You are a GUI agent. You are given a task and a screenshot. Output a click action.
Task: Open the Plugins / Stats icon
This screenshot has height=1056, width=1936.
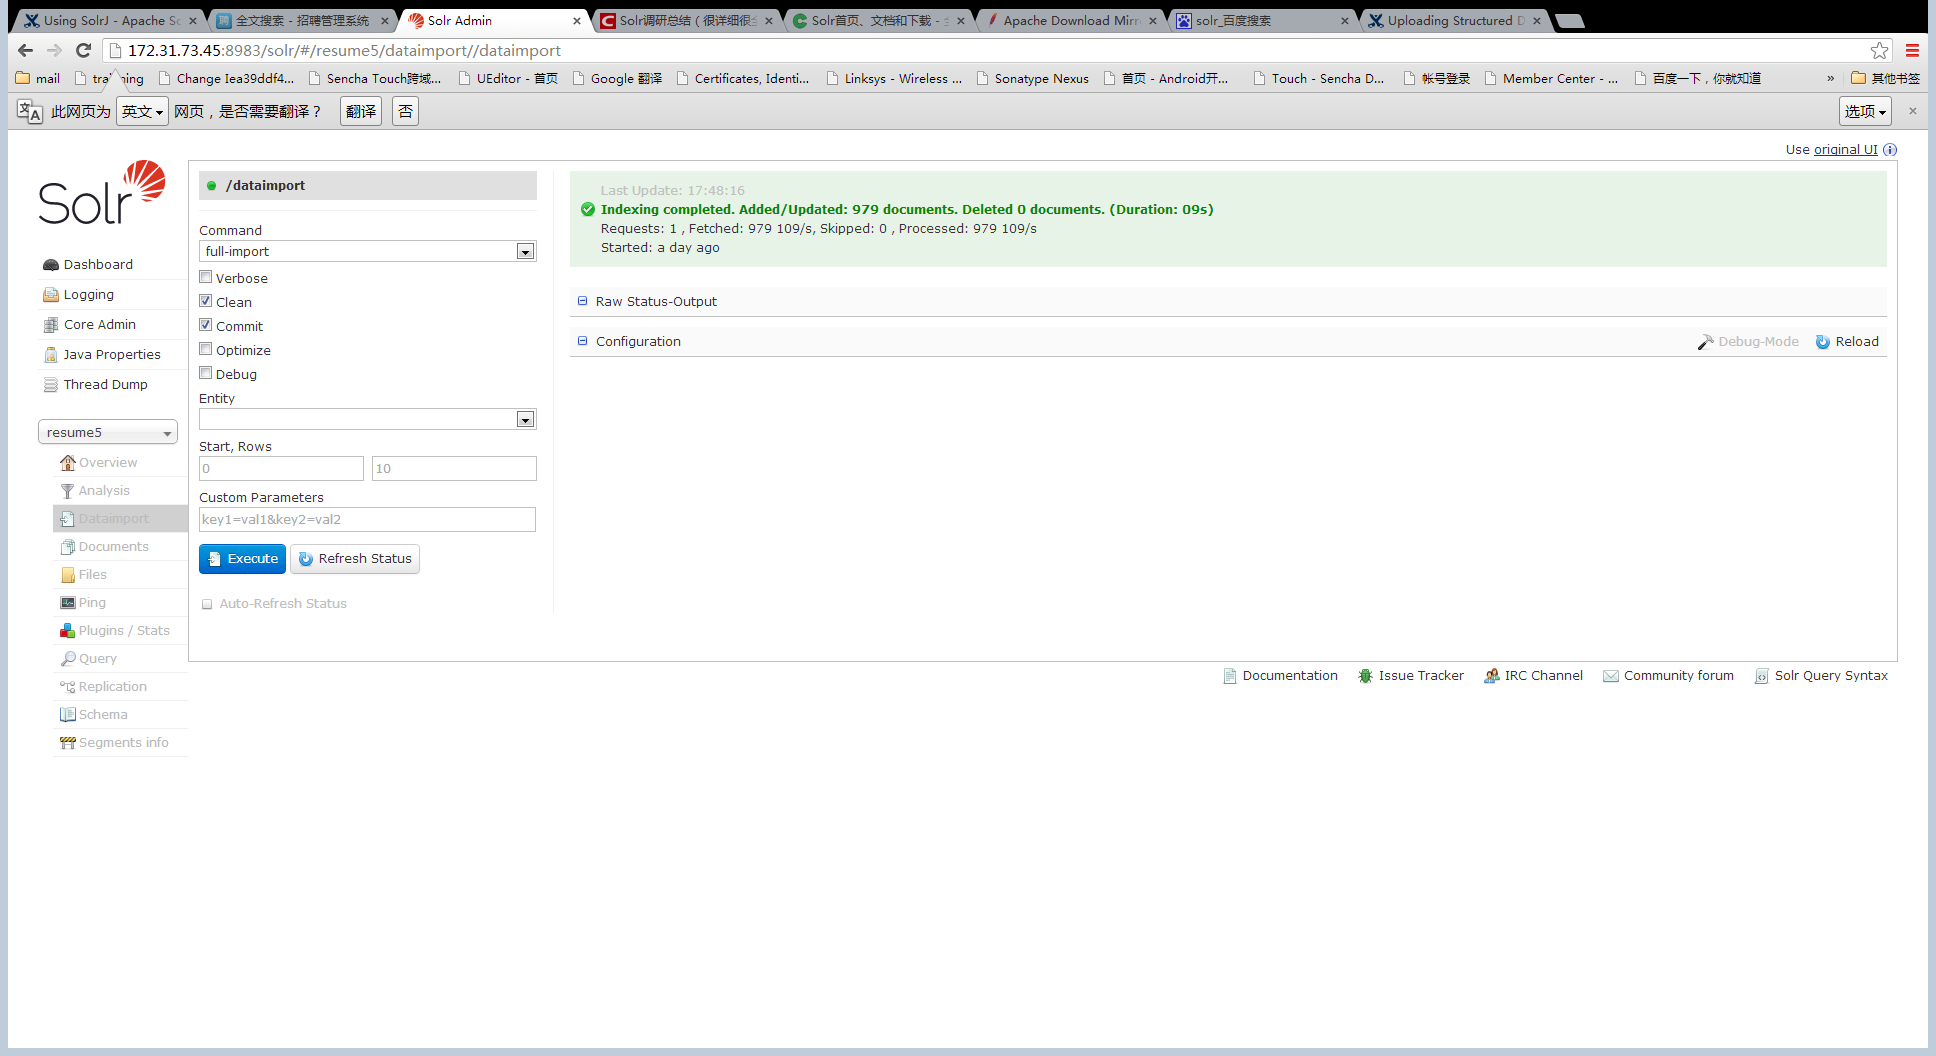point(67,631)
